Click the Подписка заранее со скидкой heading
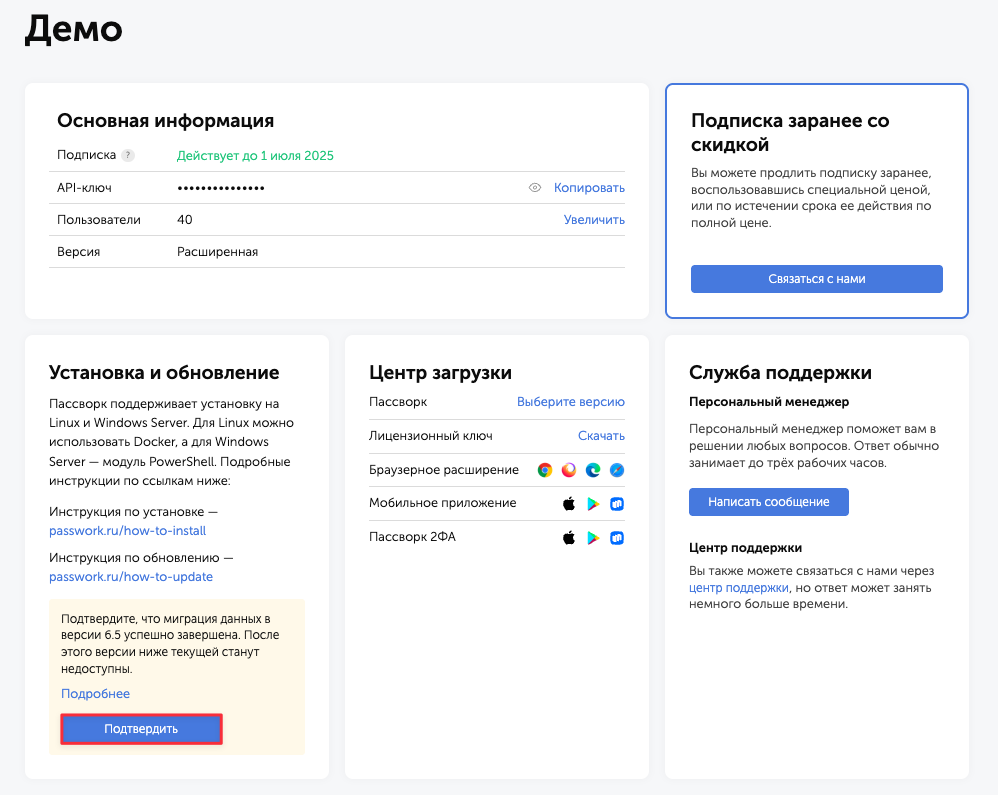 (790, 132)
